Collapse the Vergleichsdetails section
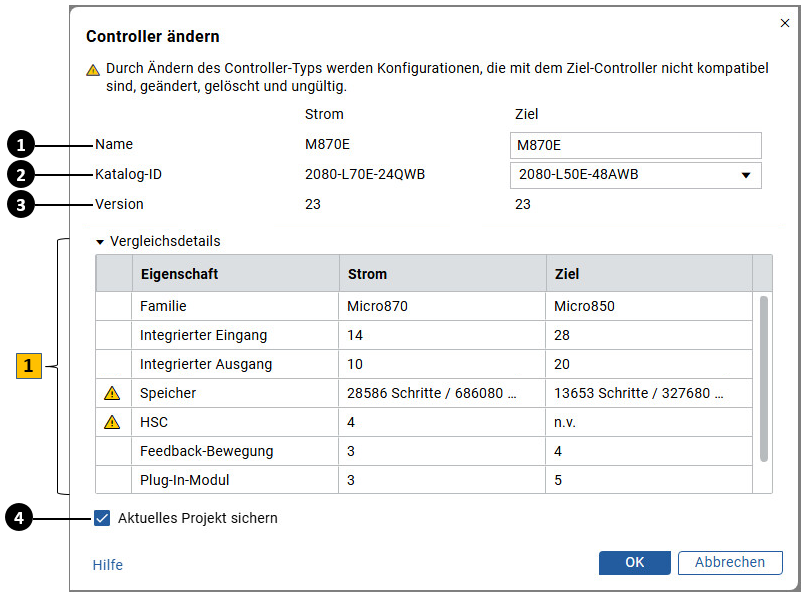 [x=100, y=242]
